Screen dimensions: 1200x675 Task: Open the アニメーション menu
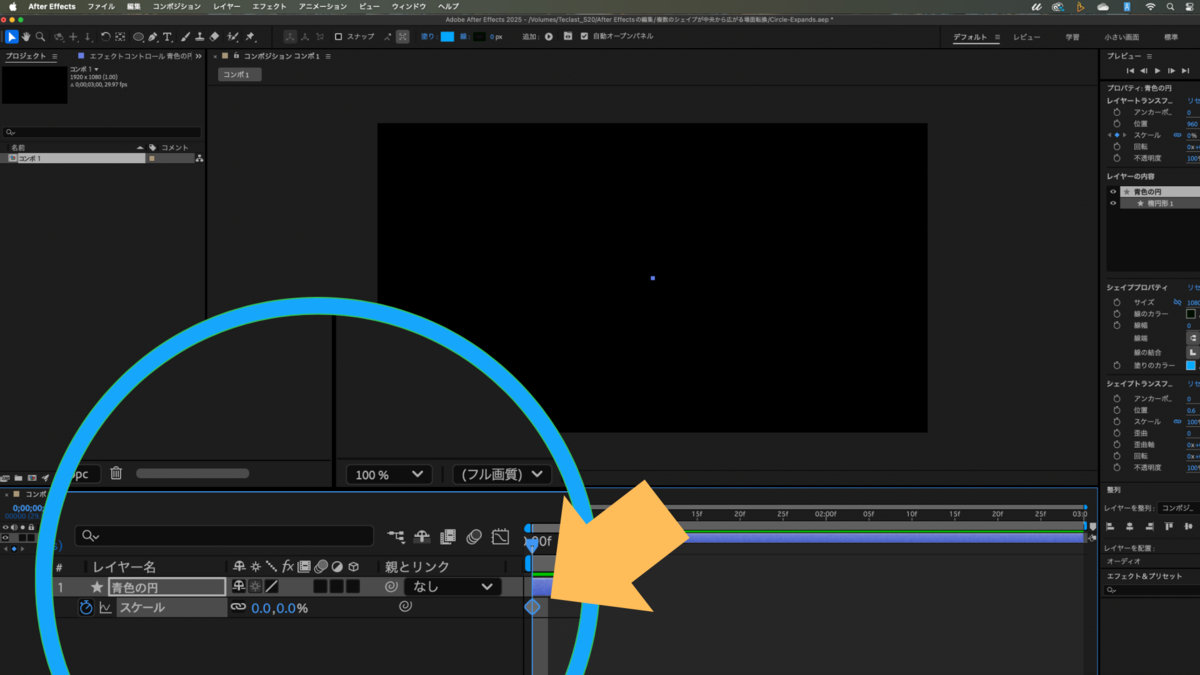[x=323, y=7]
